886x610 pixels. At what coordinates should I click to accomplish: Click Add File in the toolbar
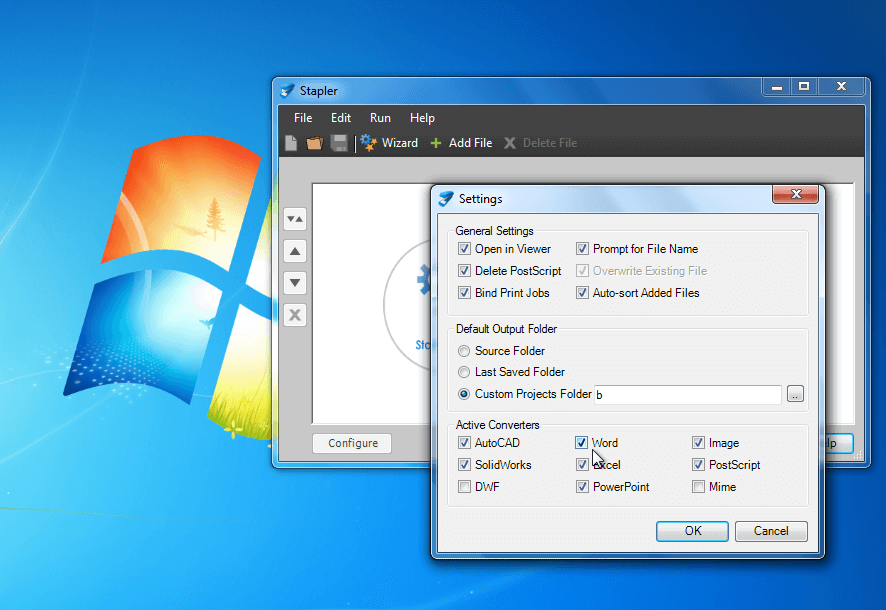click(461, 143)
